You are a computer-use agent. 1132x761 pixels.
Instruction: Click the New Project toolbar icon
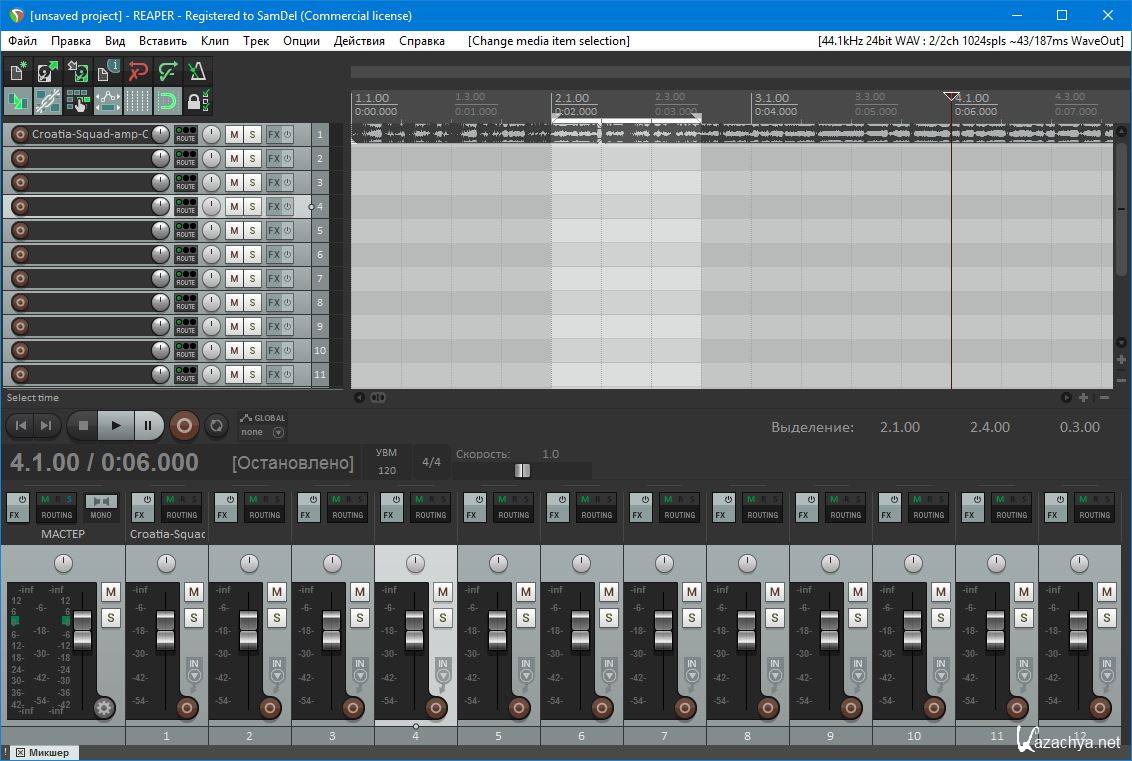pyautogui.click(x=18, y=71)
